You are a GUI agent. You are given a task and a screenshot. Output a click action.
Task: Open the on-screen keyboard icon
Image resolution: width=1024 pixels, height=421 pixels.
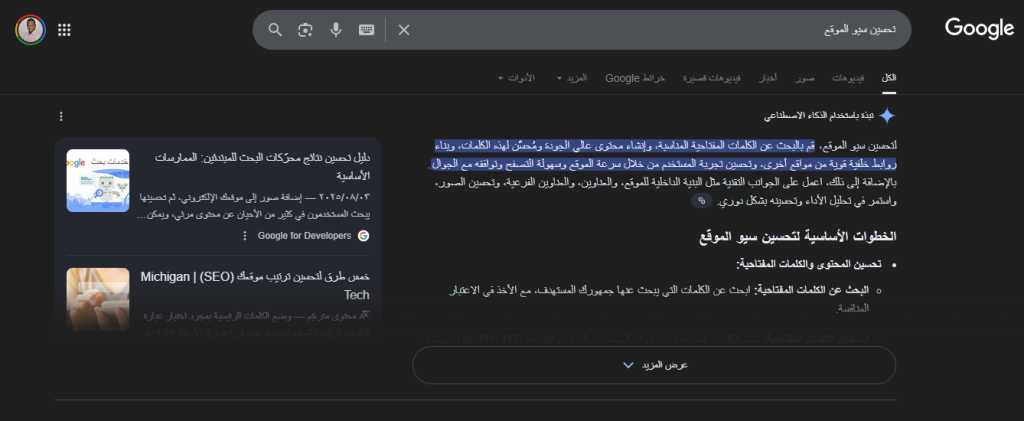(366, 30)
